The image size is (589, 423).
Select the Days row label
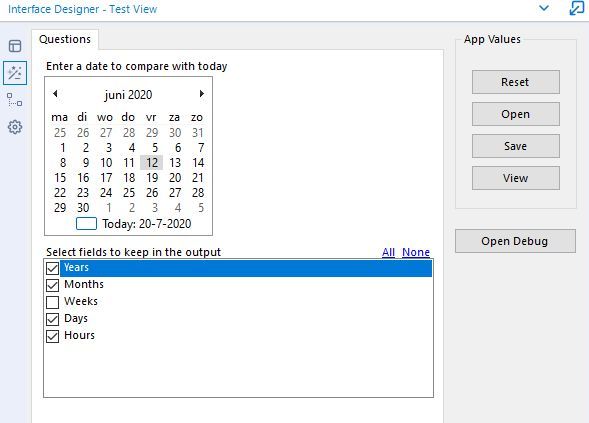point(76,318)
